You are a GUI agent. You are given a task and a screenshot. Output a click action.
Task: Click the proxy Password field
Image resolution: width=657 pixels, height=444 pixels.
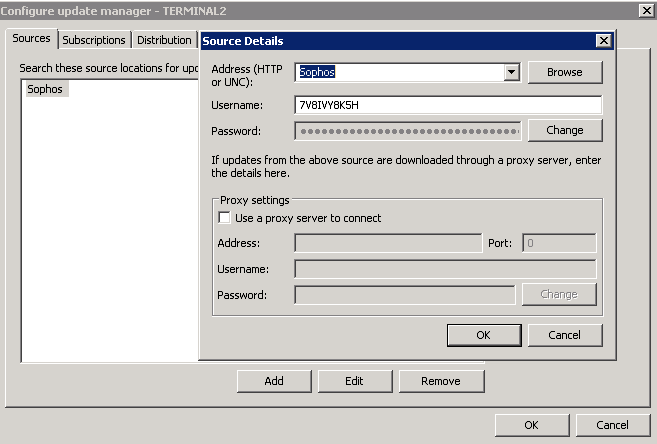click(405, 295)
